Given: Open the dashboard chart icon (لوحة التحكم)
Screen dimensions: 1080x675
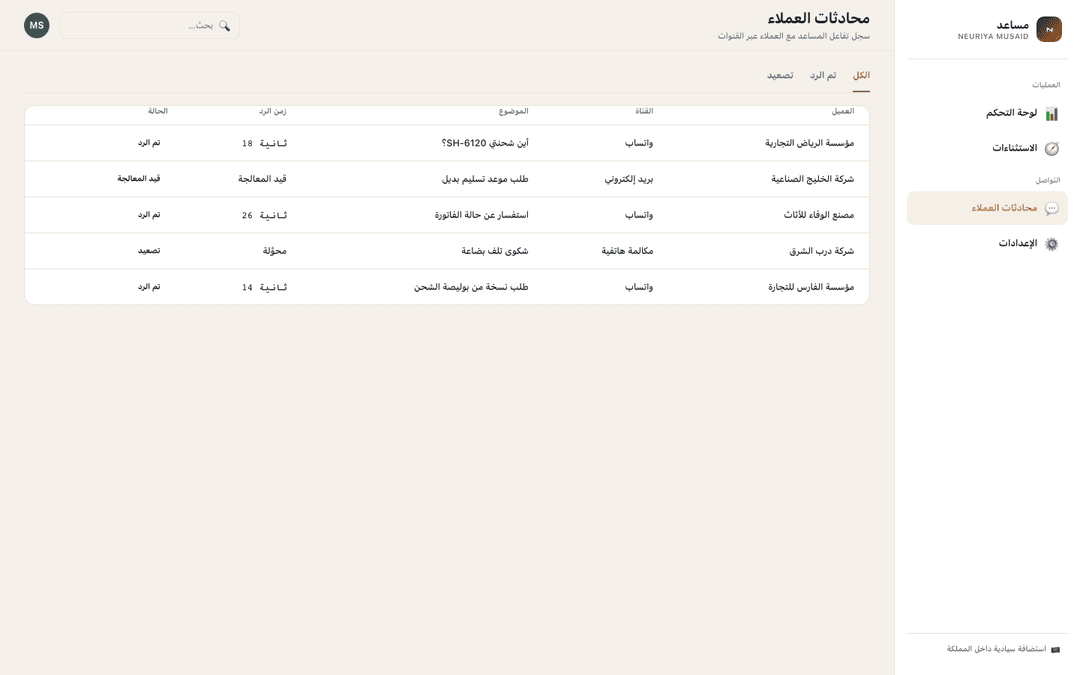Looking at the screenshot, I should [x=1051, y=114].
